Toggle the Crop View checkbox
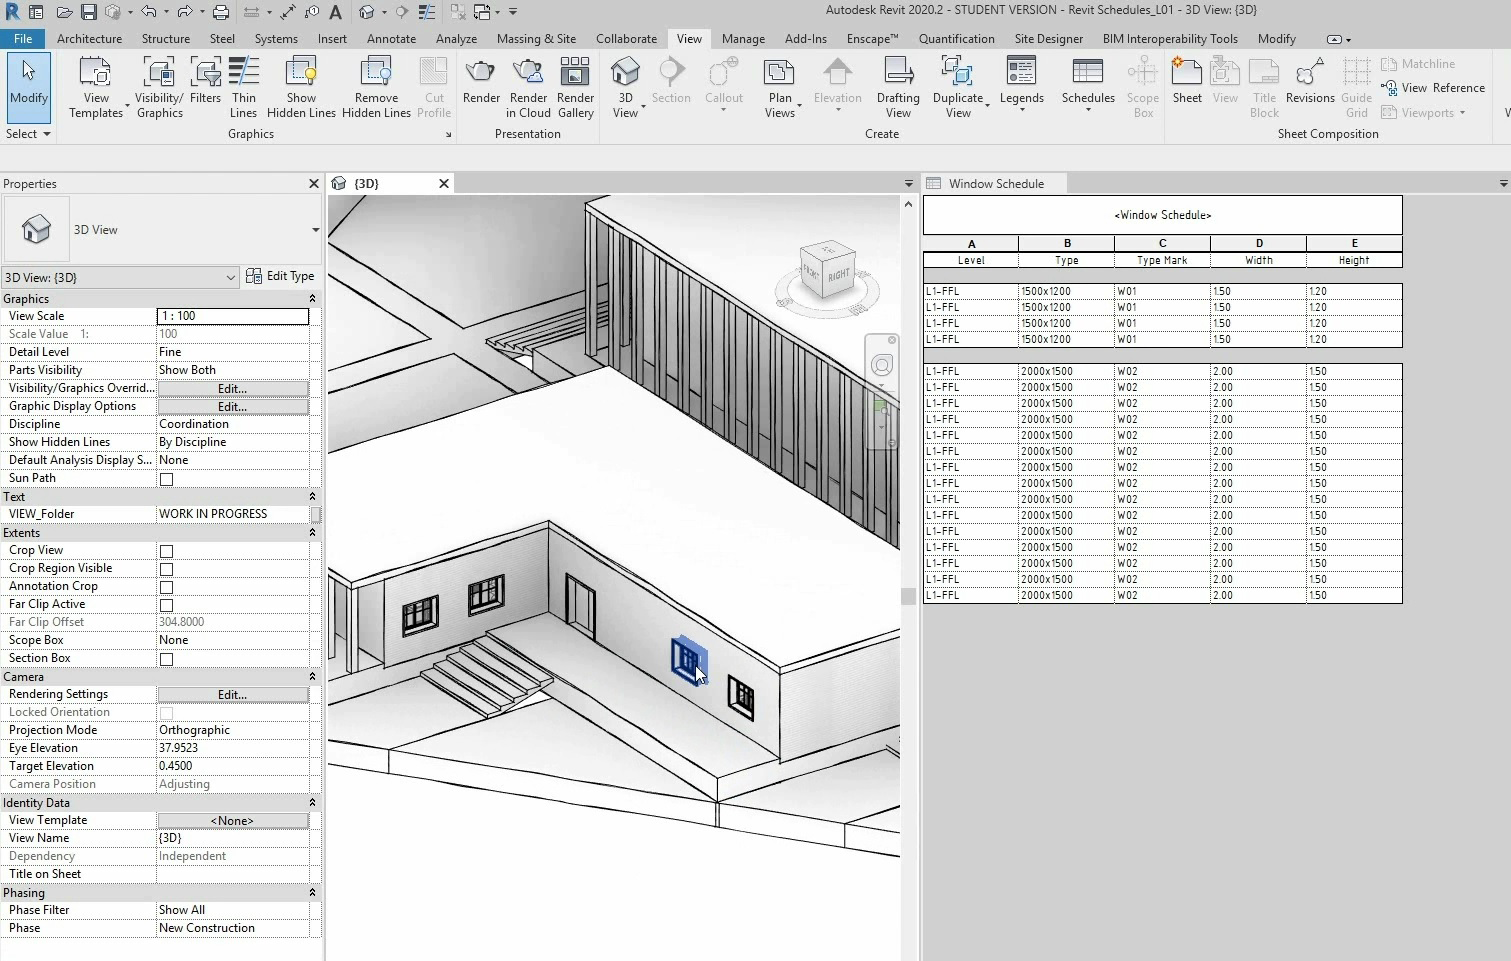1511x961 pixels. pyautogui.click(x=167, y=551)
